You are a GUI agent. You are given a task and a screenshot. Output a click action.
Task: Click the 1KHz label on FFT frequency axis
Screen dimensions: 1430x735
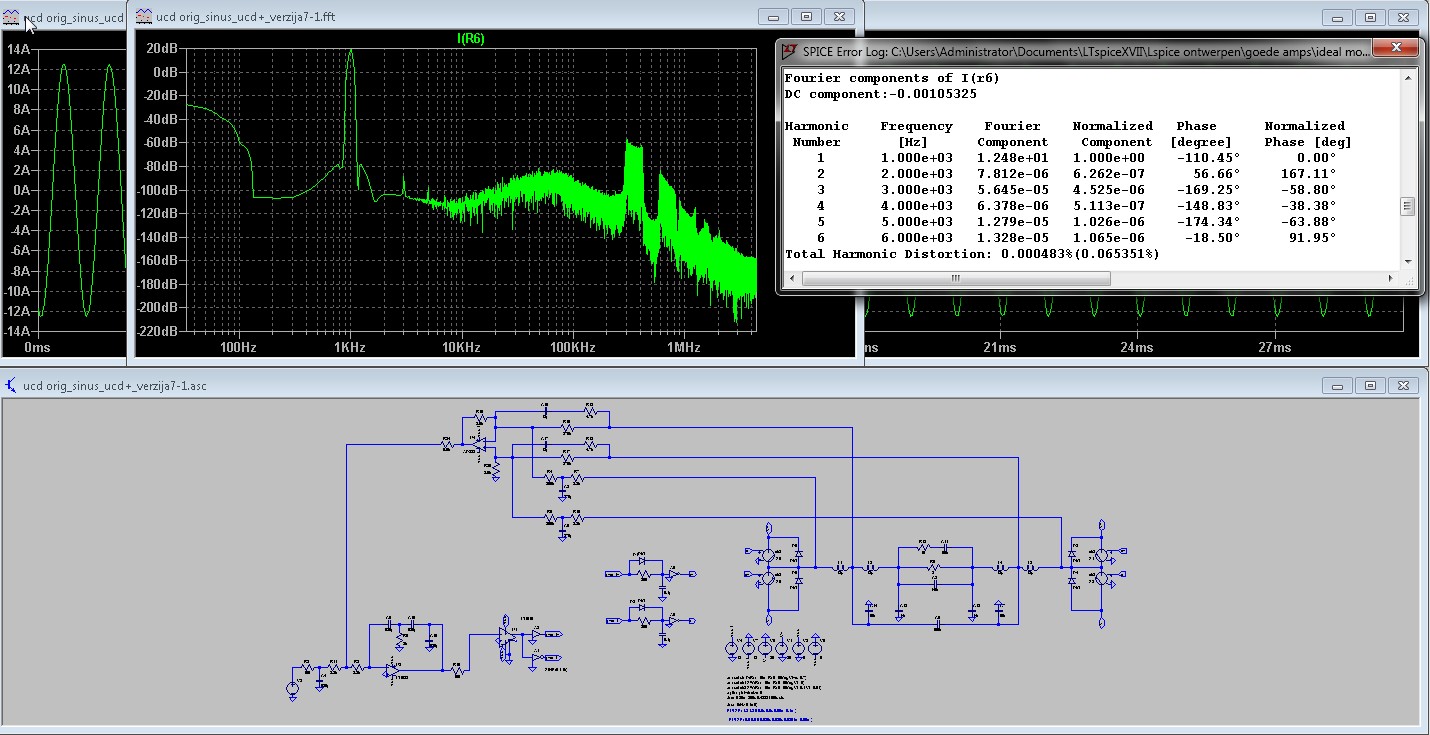(x=349, y=347)
